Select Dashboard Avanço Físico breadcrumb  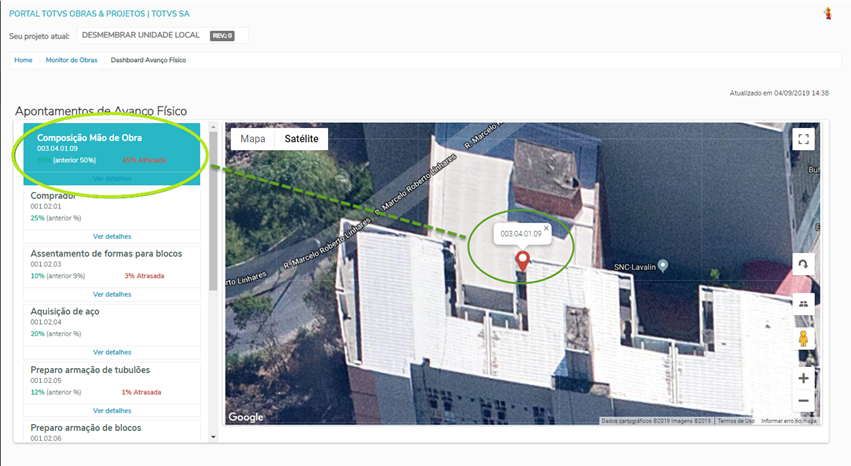148,60
